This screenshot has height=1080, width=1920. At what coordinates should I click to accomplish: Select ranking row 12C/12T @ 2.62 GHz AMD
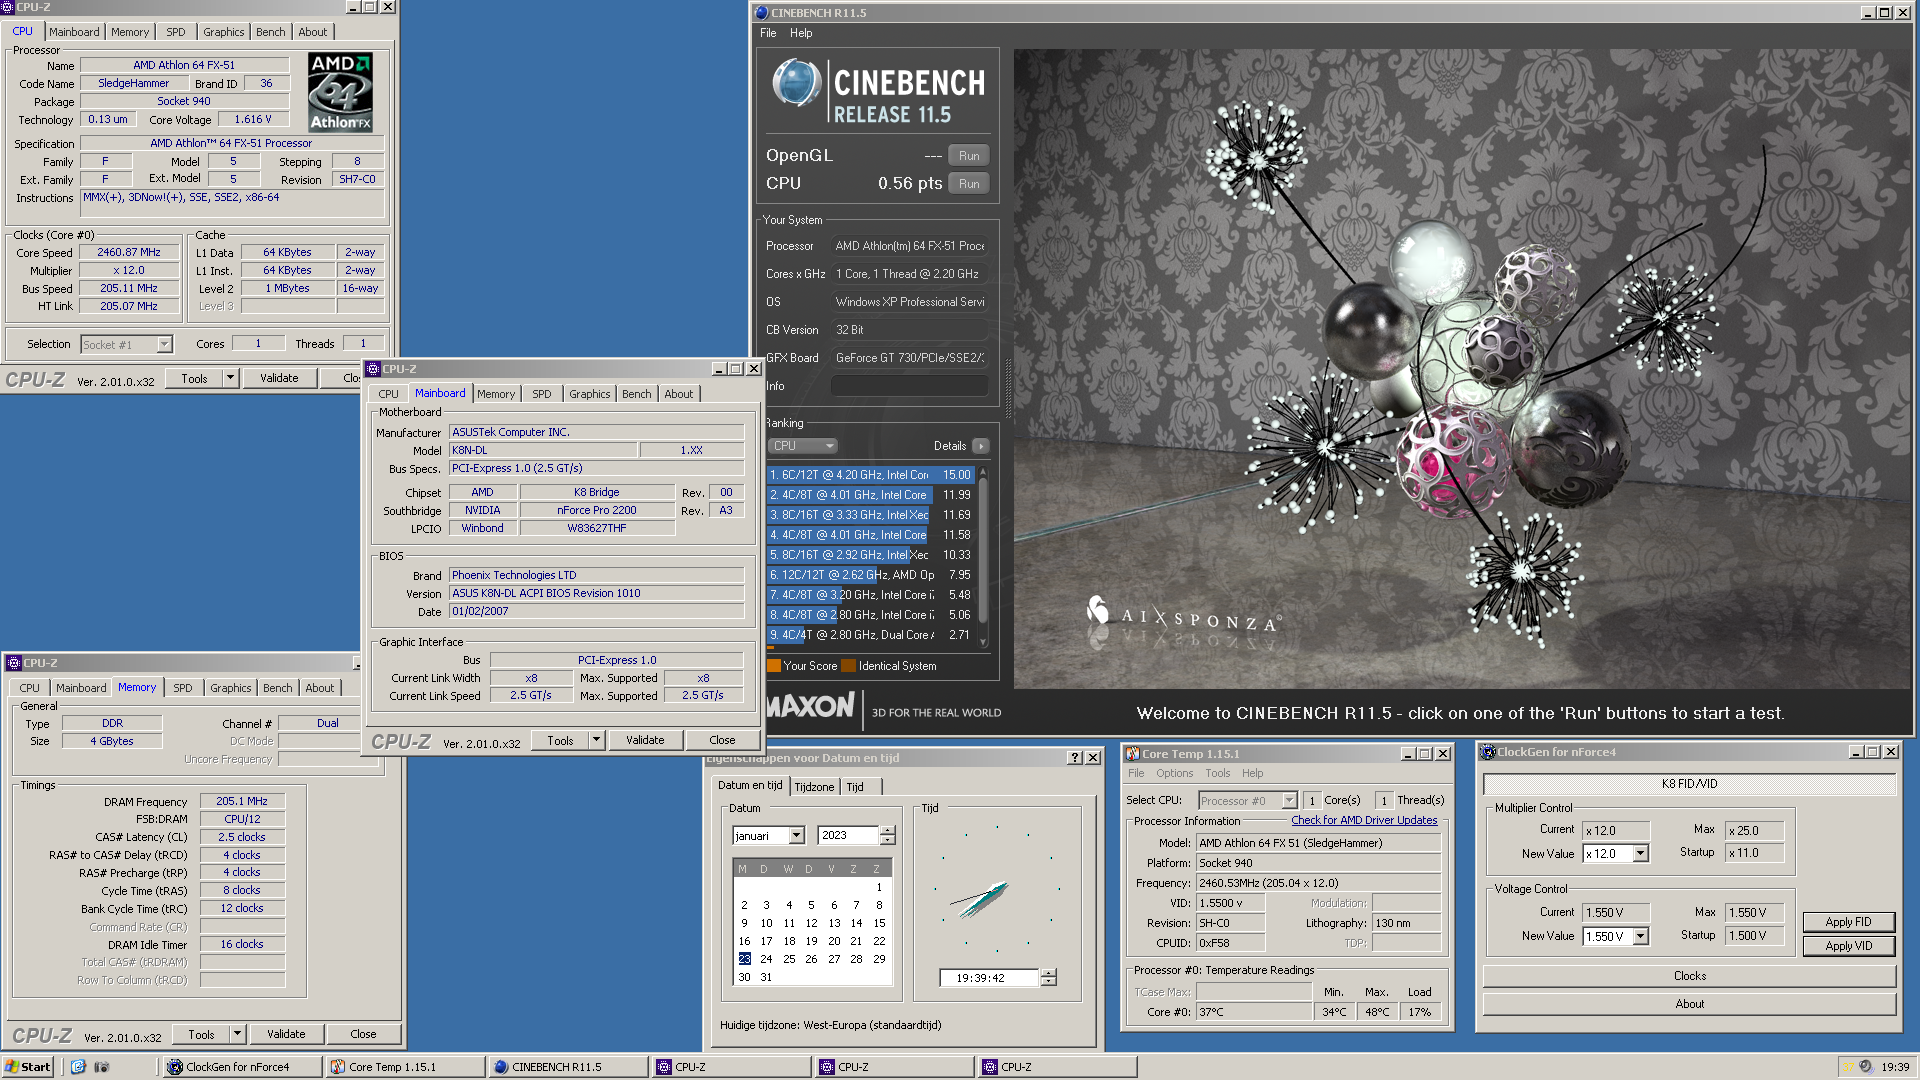870,575
